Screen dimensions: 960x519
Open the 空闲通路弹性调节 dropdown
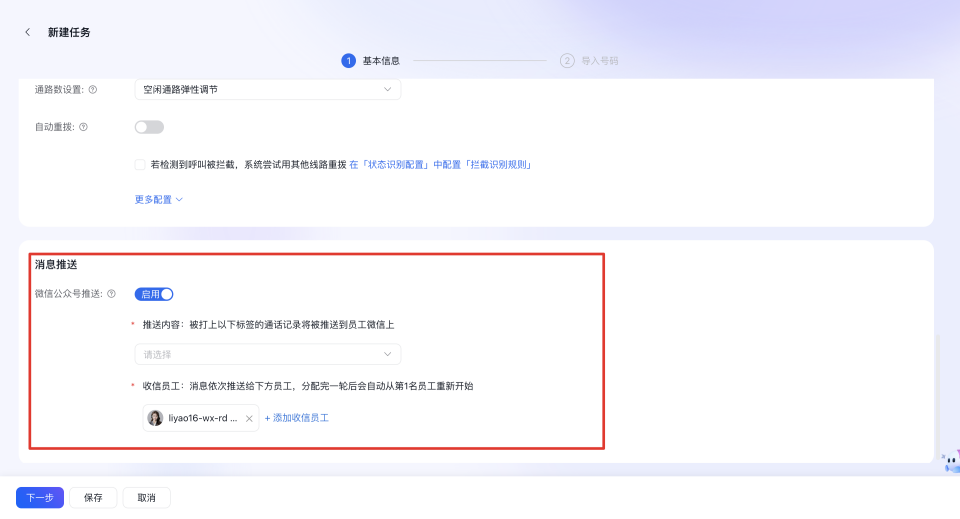tap(267, 90)
